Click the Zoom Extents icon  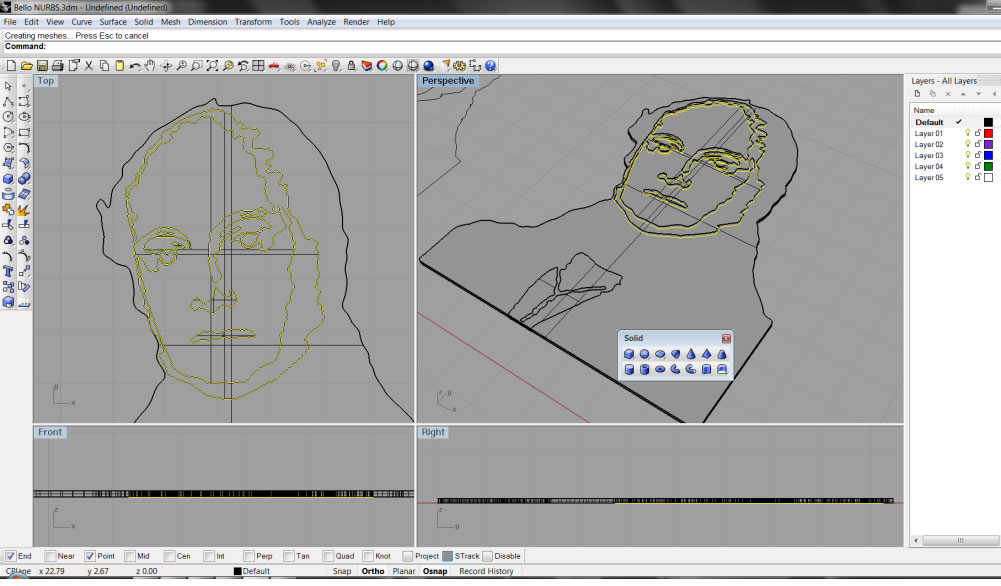click(x=212, y=66)
